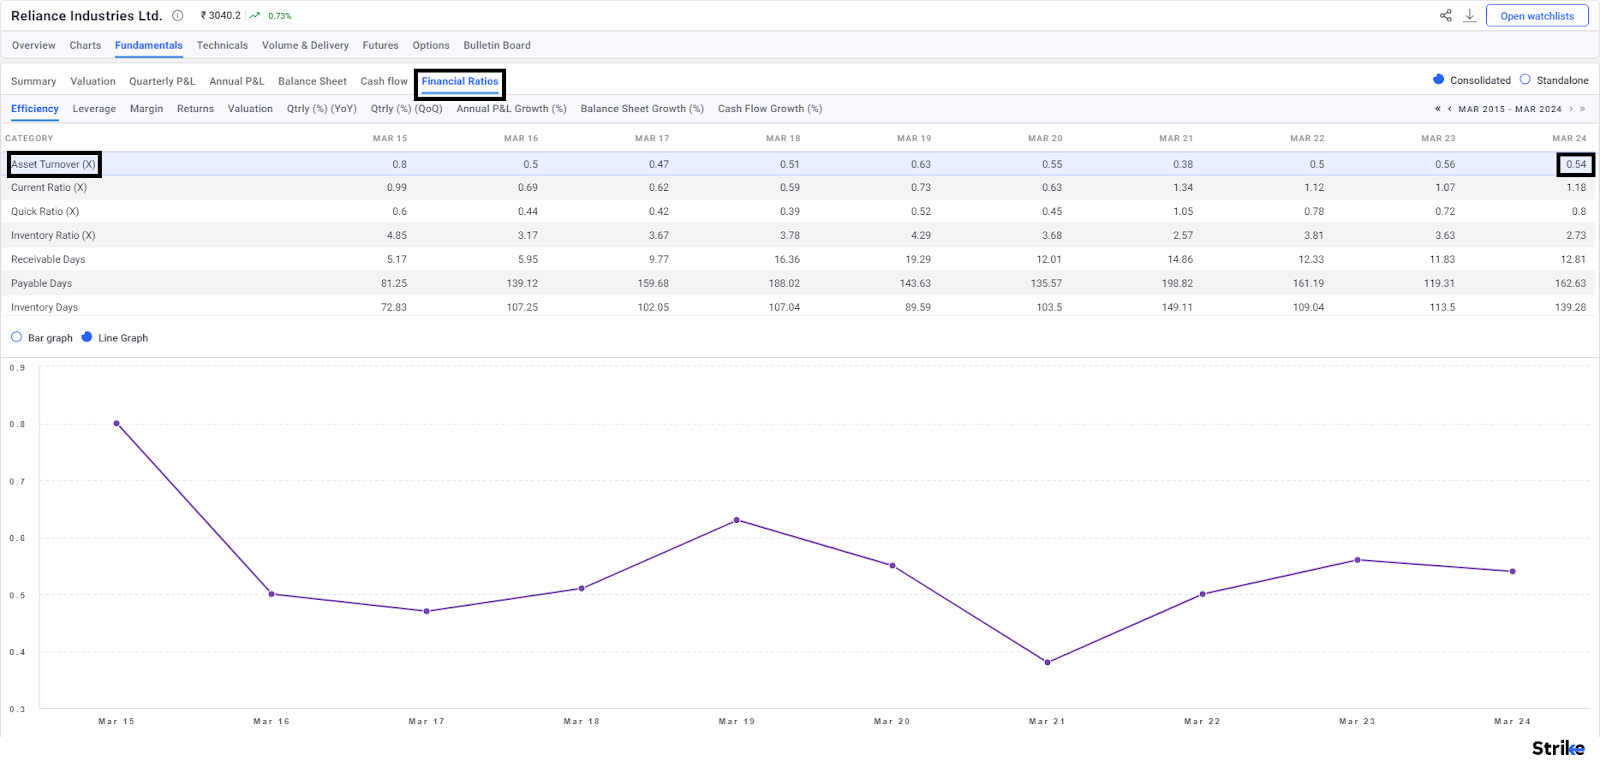Click the Mar 19 peak data point
Screen dimensions: 1600x767
click(x=737, y=520)
